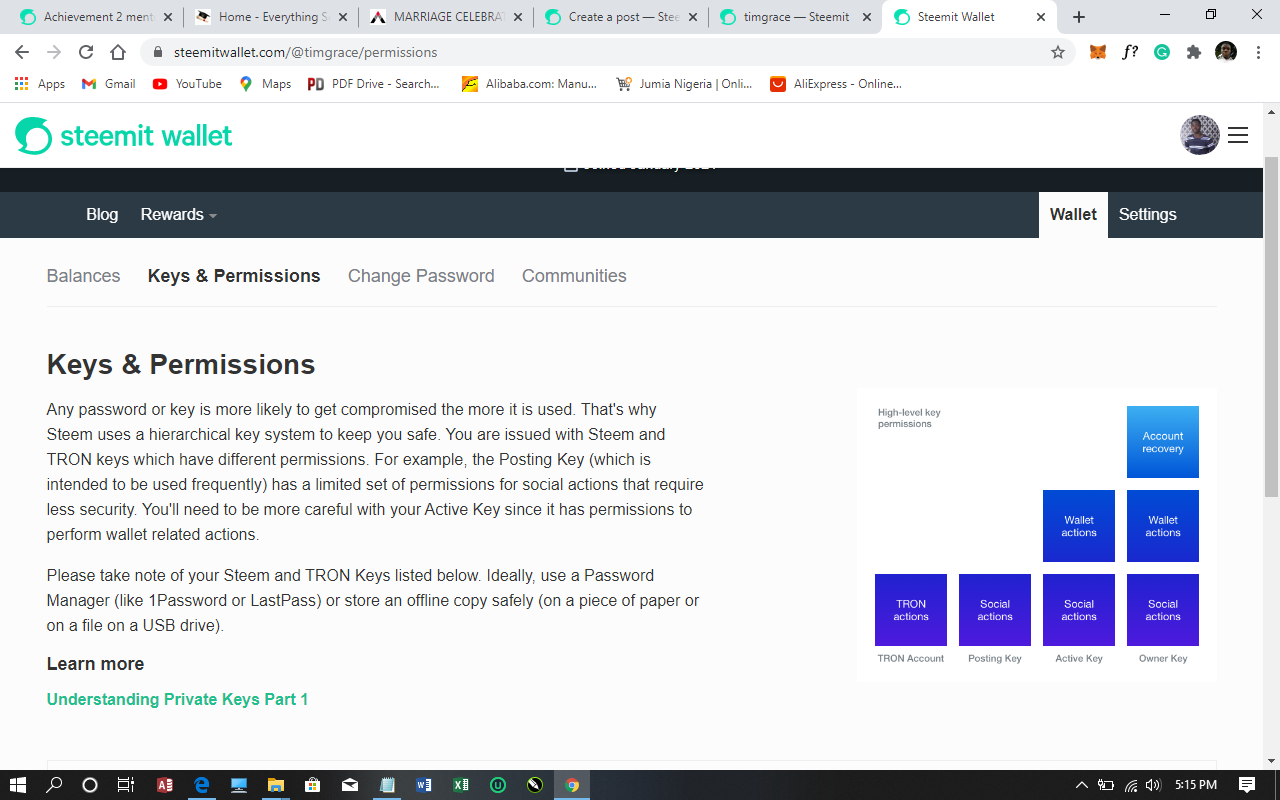1280x800 pixels.
Task: Open the Grammarly extension
Action: click(1161, 51)
